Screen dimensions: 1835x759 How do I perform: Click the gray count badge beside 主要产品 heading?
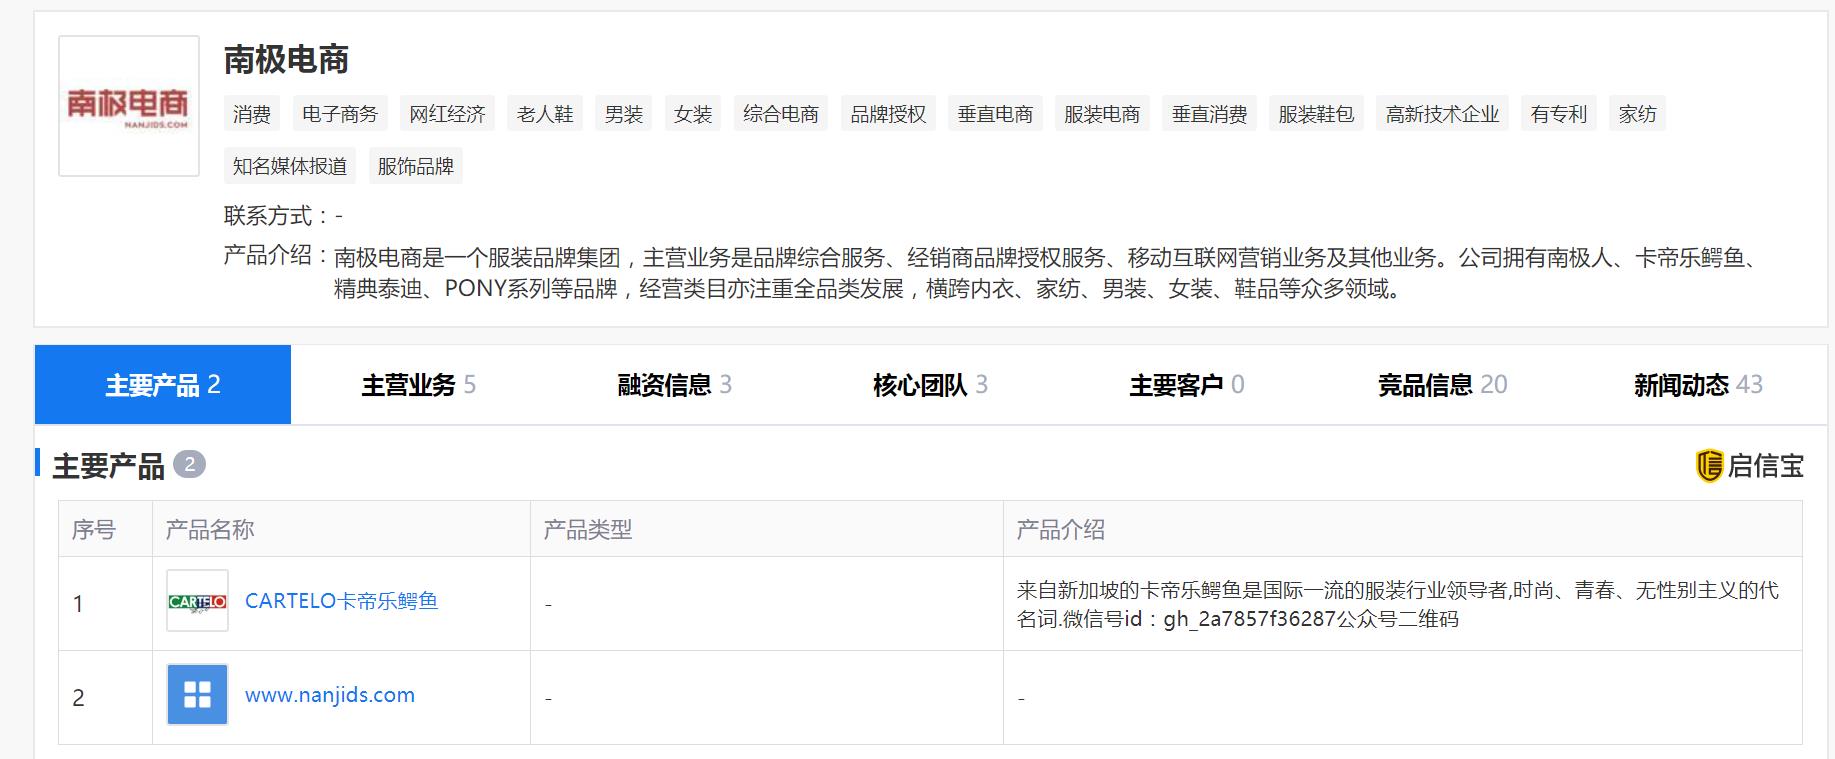click(x=189, y=465)
